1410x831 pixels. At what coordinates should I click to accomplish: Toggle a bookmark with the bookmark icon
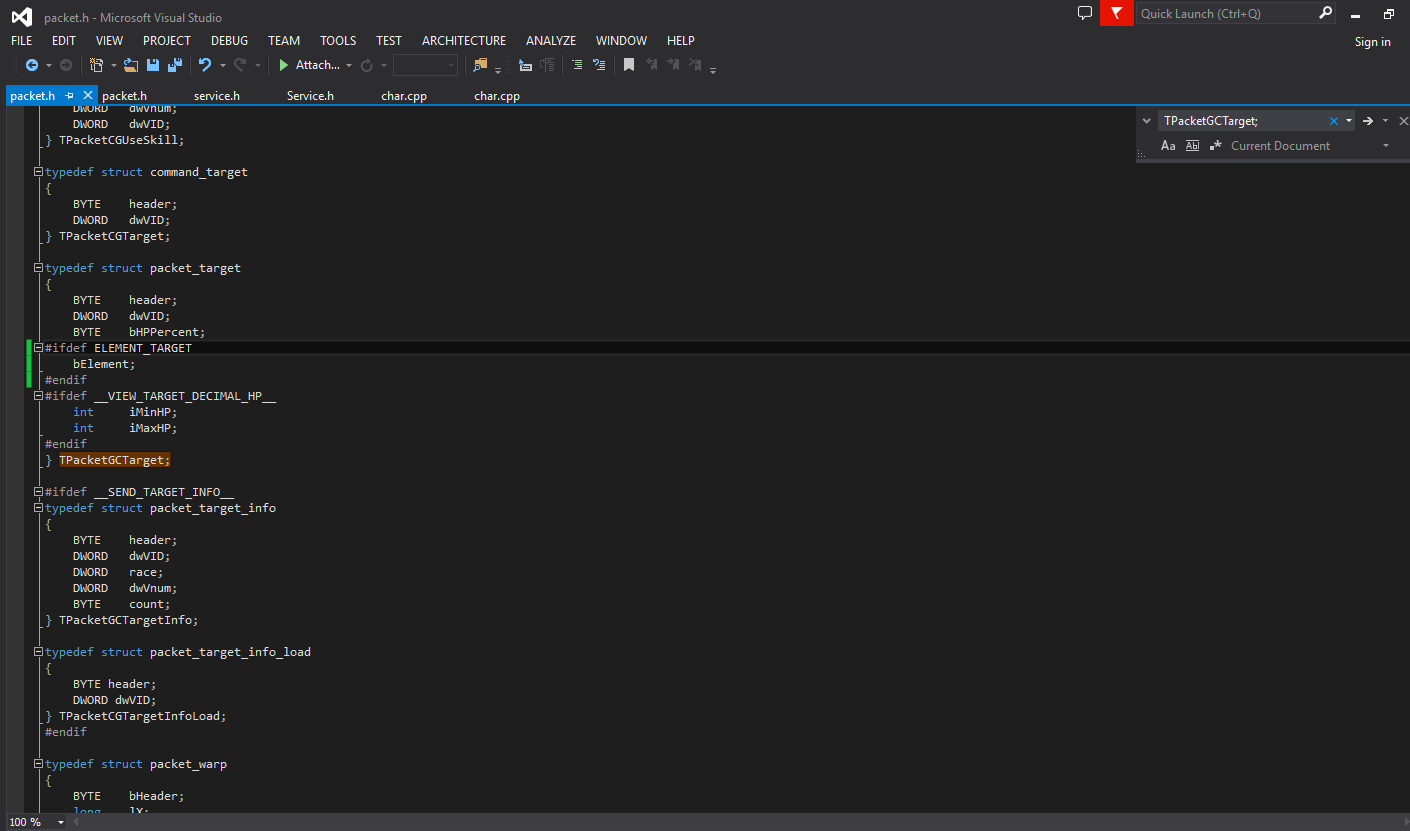(x=629, y=65)
